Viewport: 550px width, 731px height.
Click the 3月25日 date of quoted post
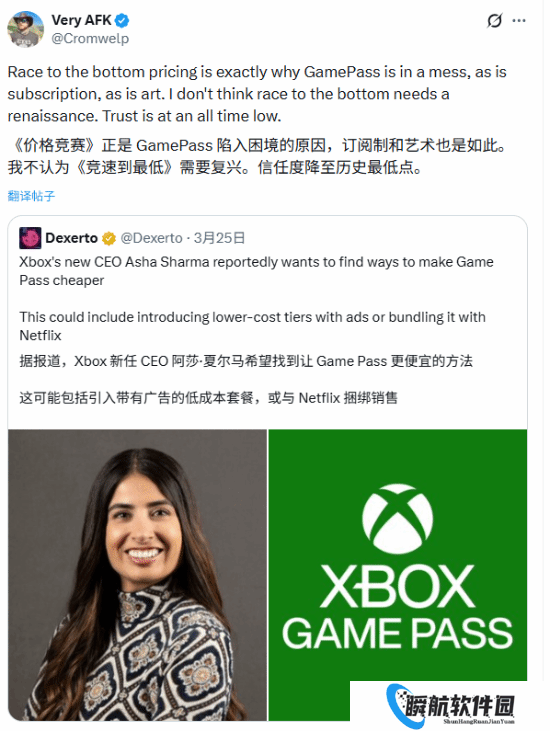tap(219, 238)
